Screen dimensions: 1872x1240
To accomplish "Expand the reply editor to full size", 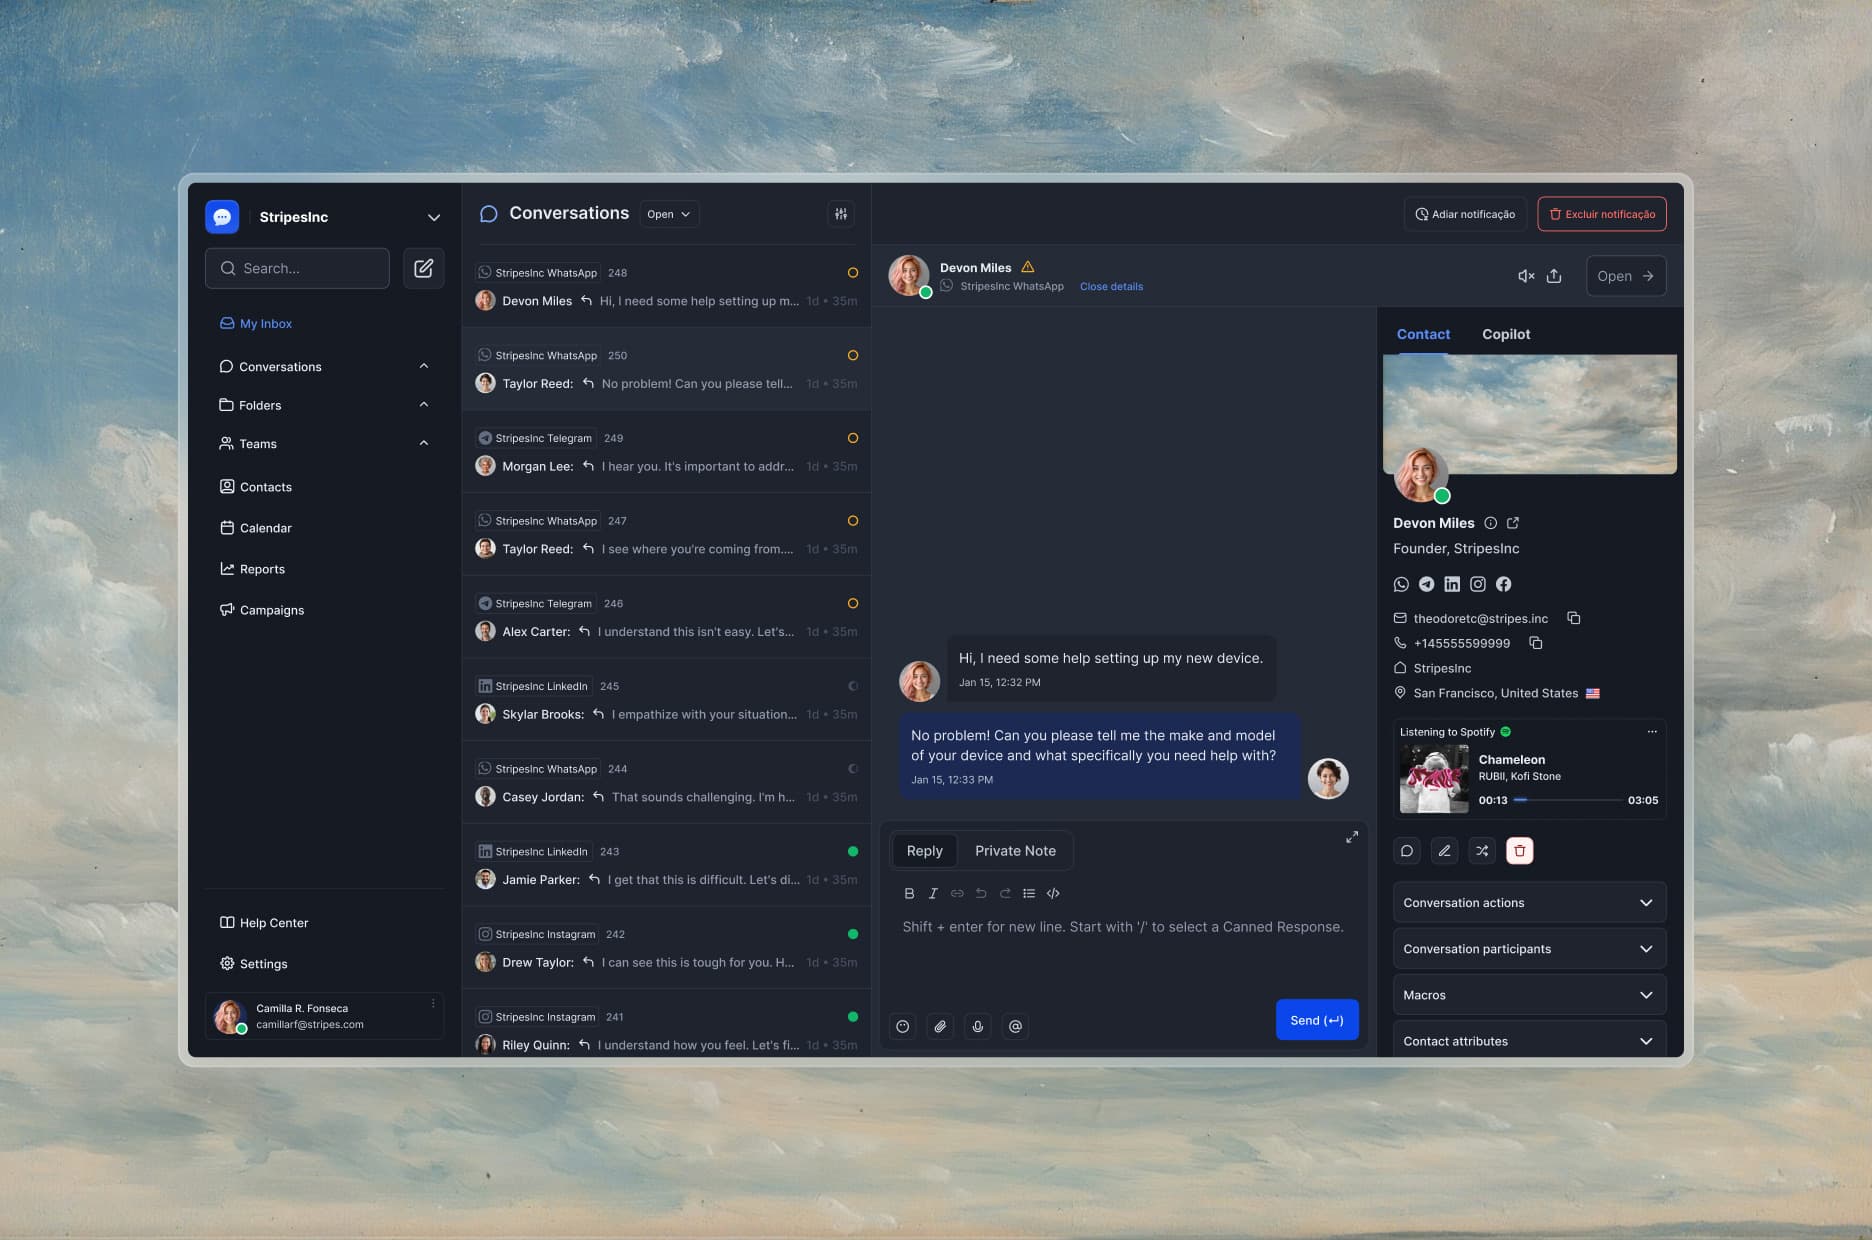I will click(x=1352, y=837).
